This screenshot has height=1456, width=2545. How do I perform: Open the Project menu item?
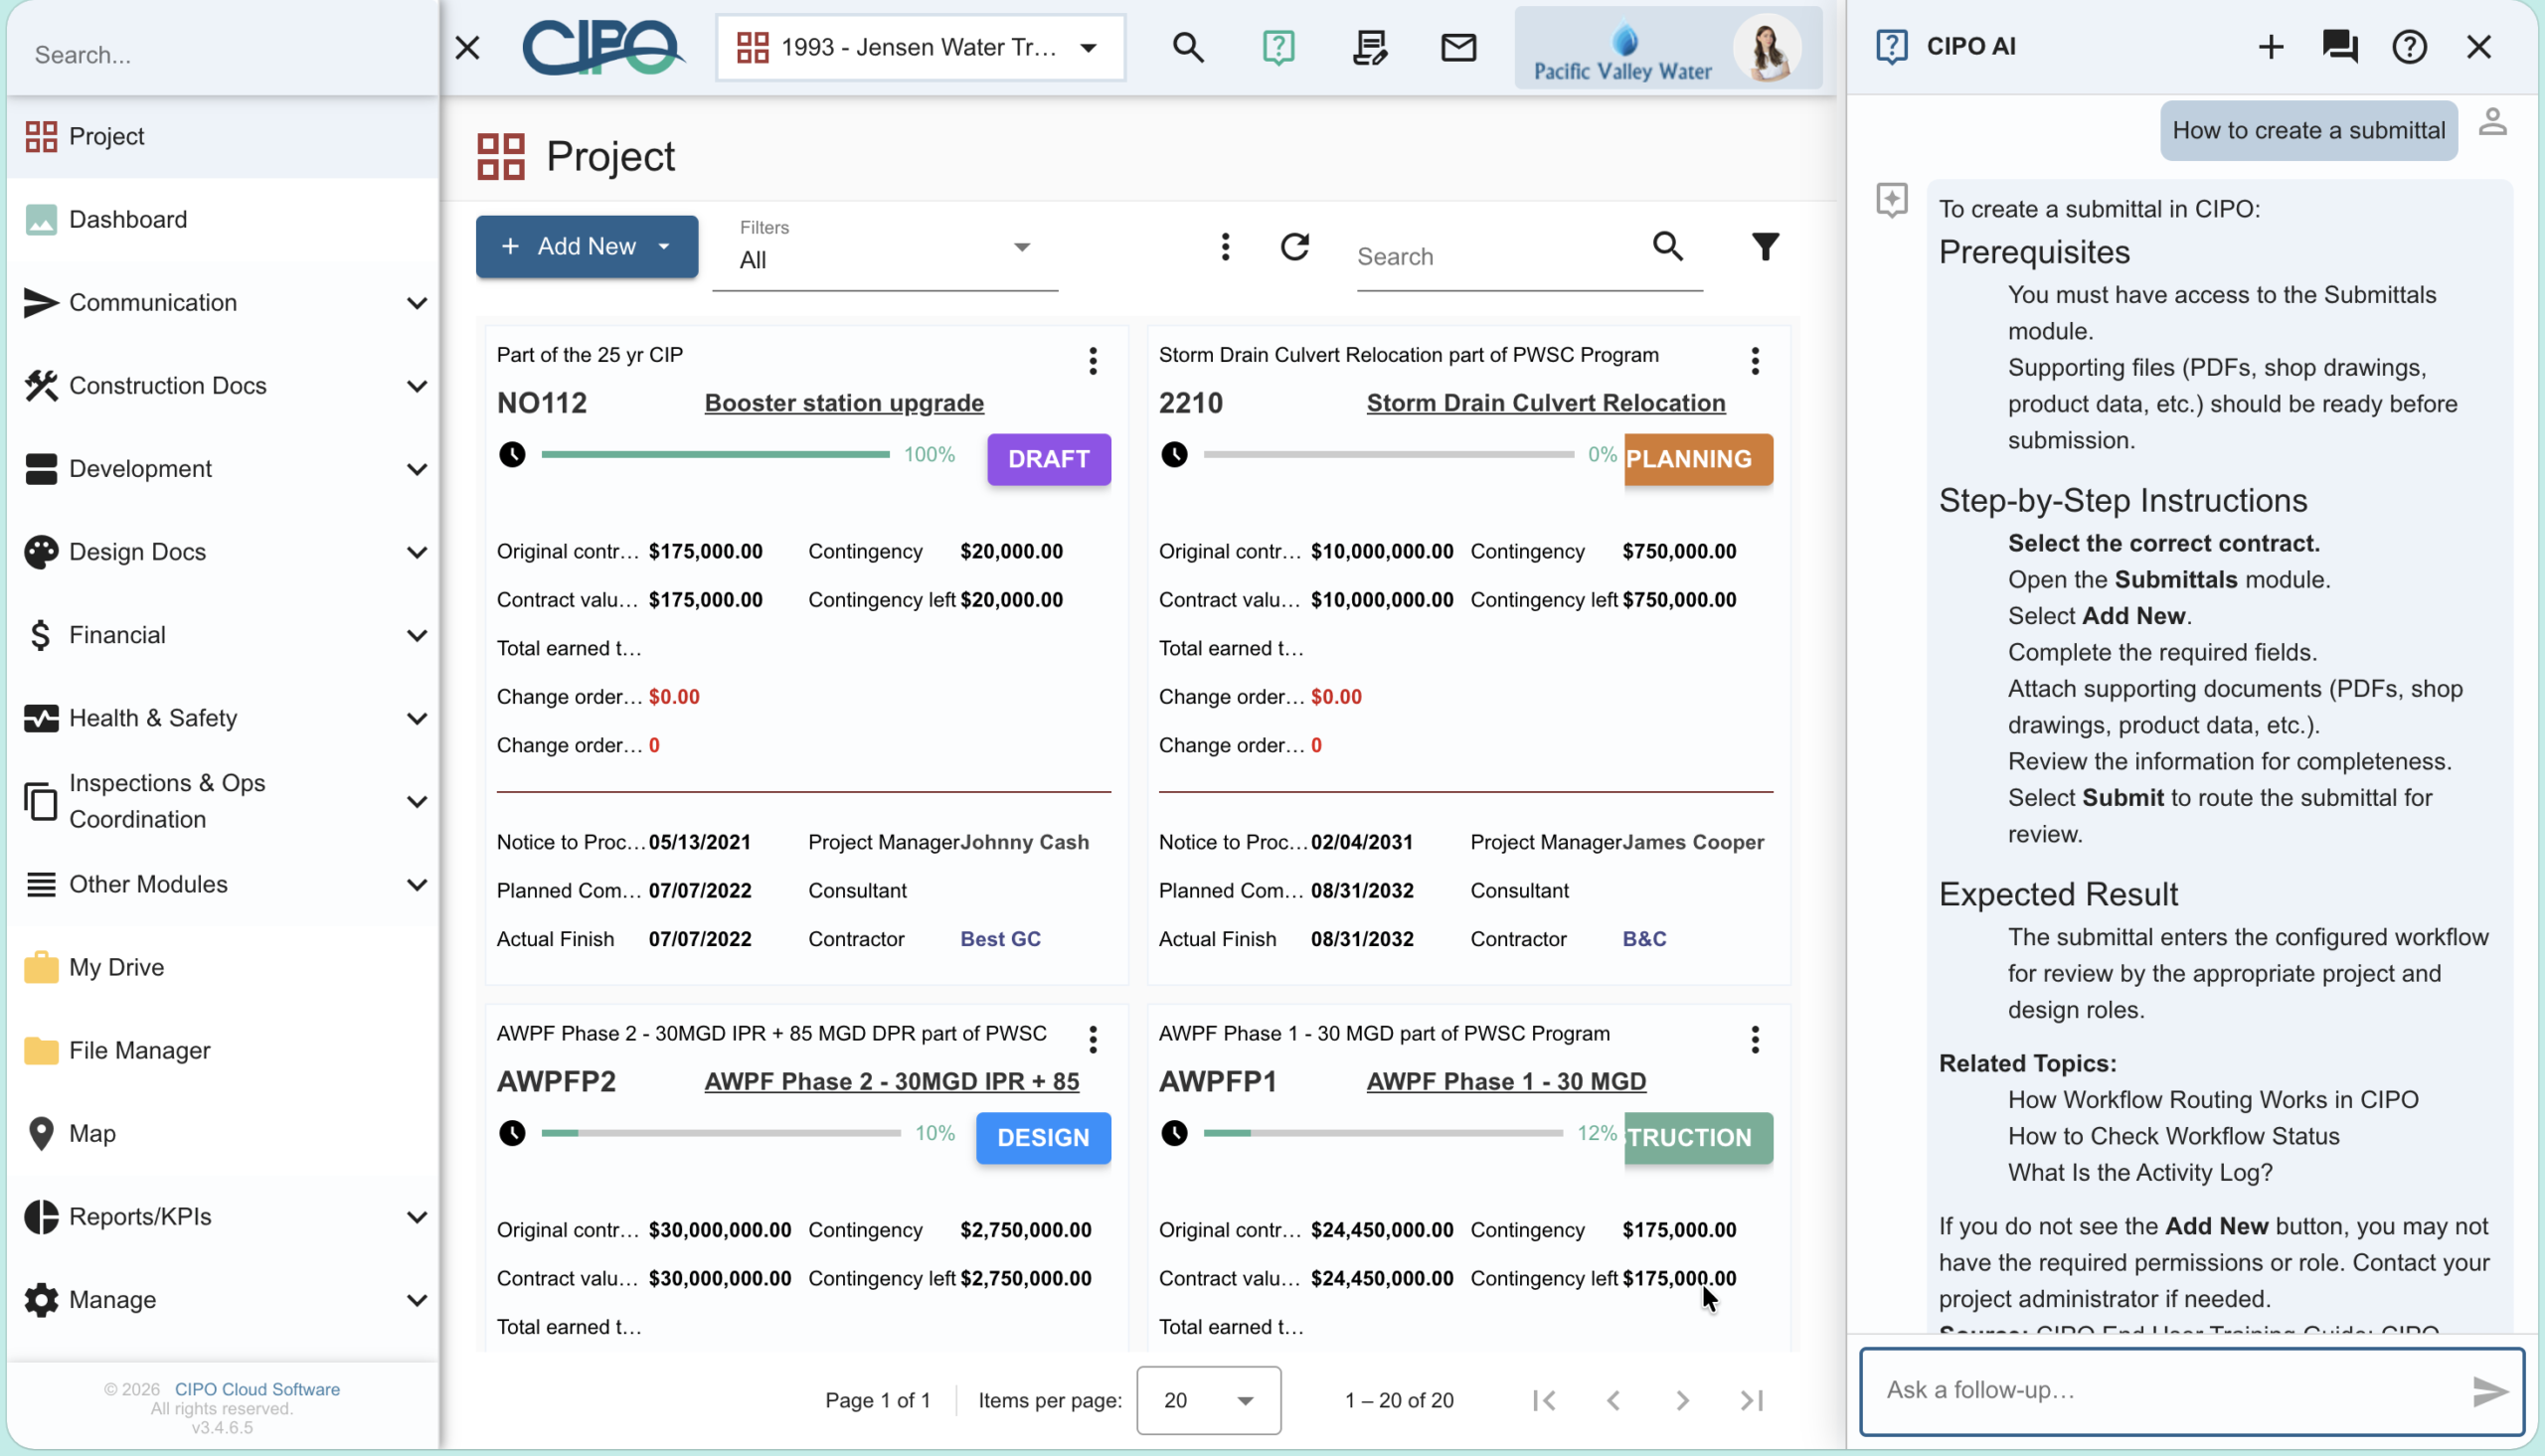(x=222, y=136)
